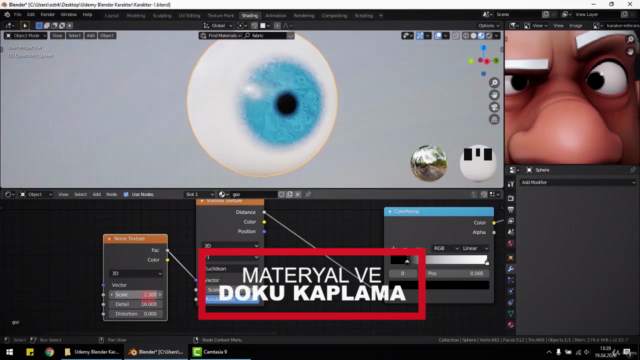The width and height of the screenshot is (640, 360).
Task: Pin the goz material in node editor
Action: [308, 194]
